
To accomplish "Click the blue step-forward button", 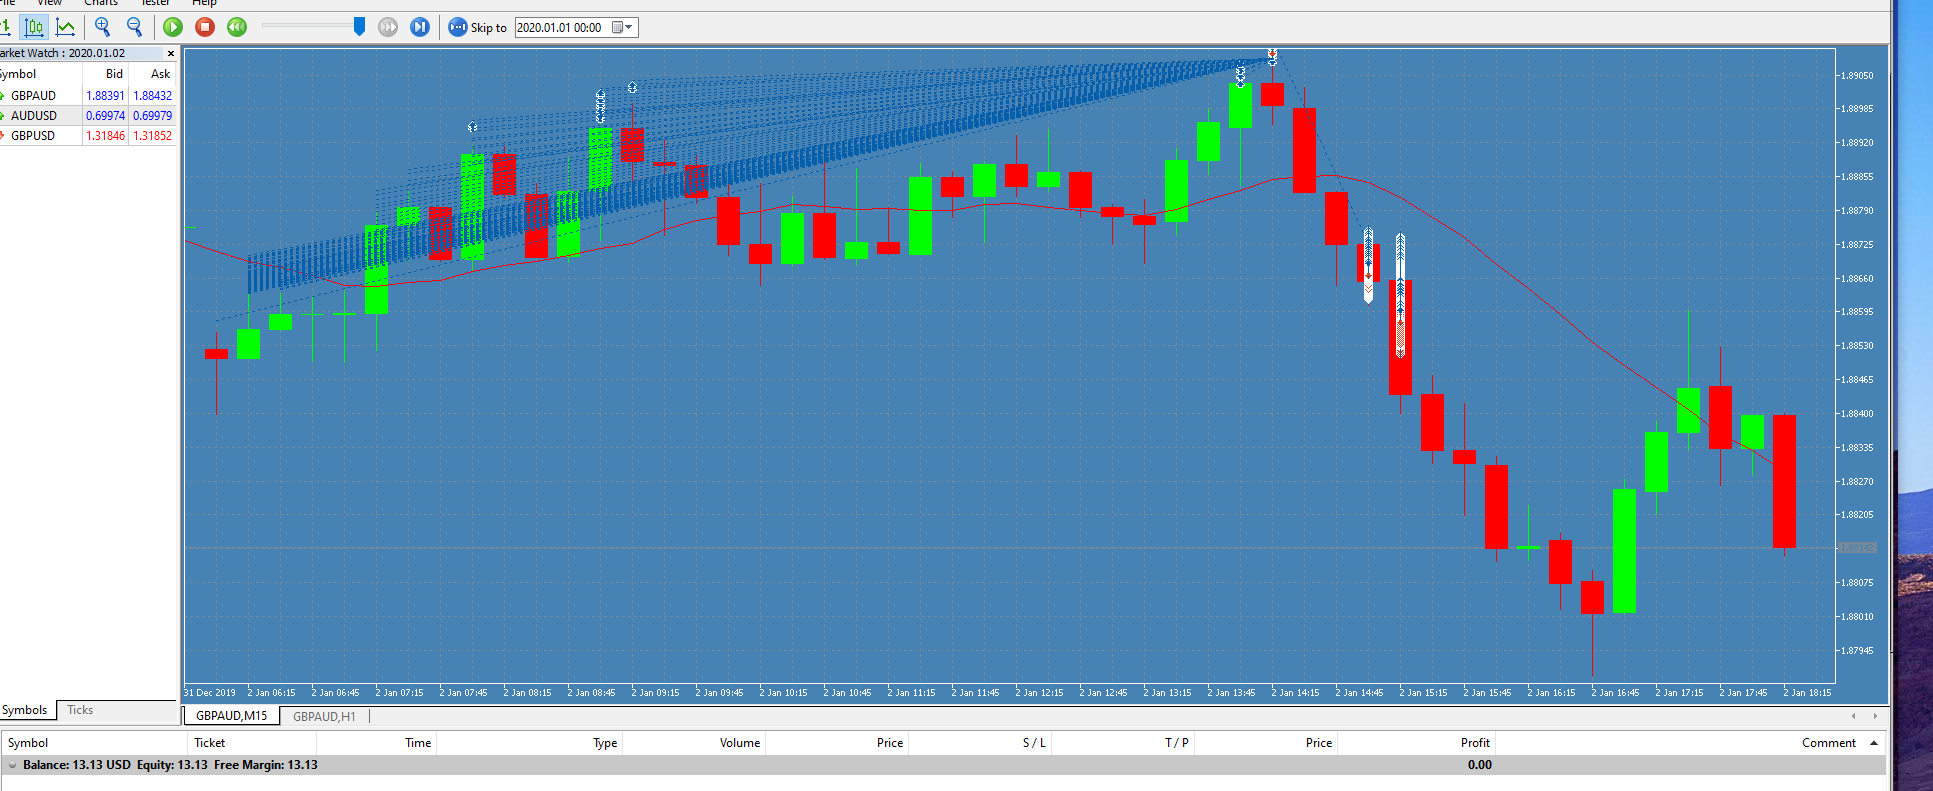I will [x=420, y=27].
